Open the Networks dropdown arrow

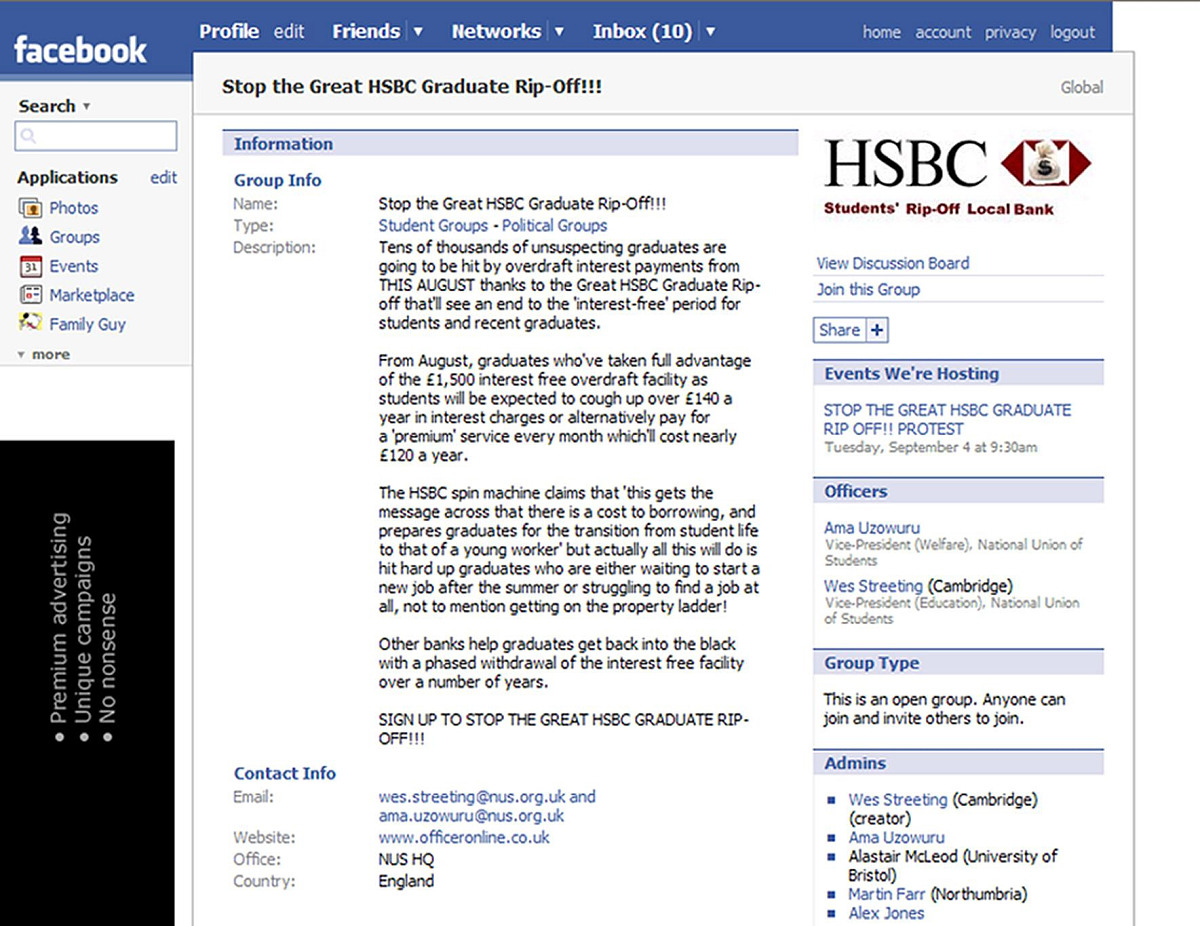[559, 32]
